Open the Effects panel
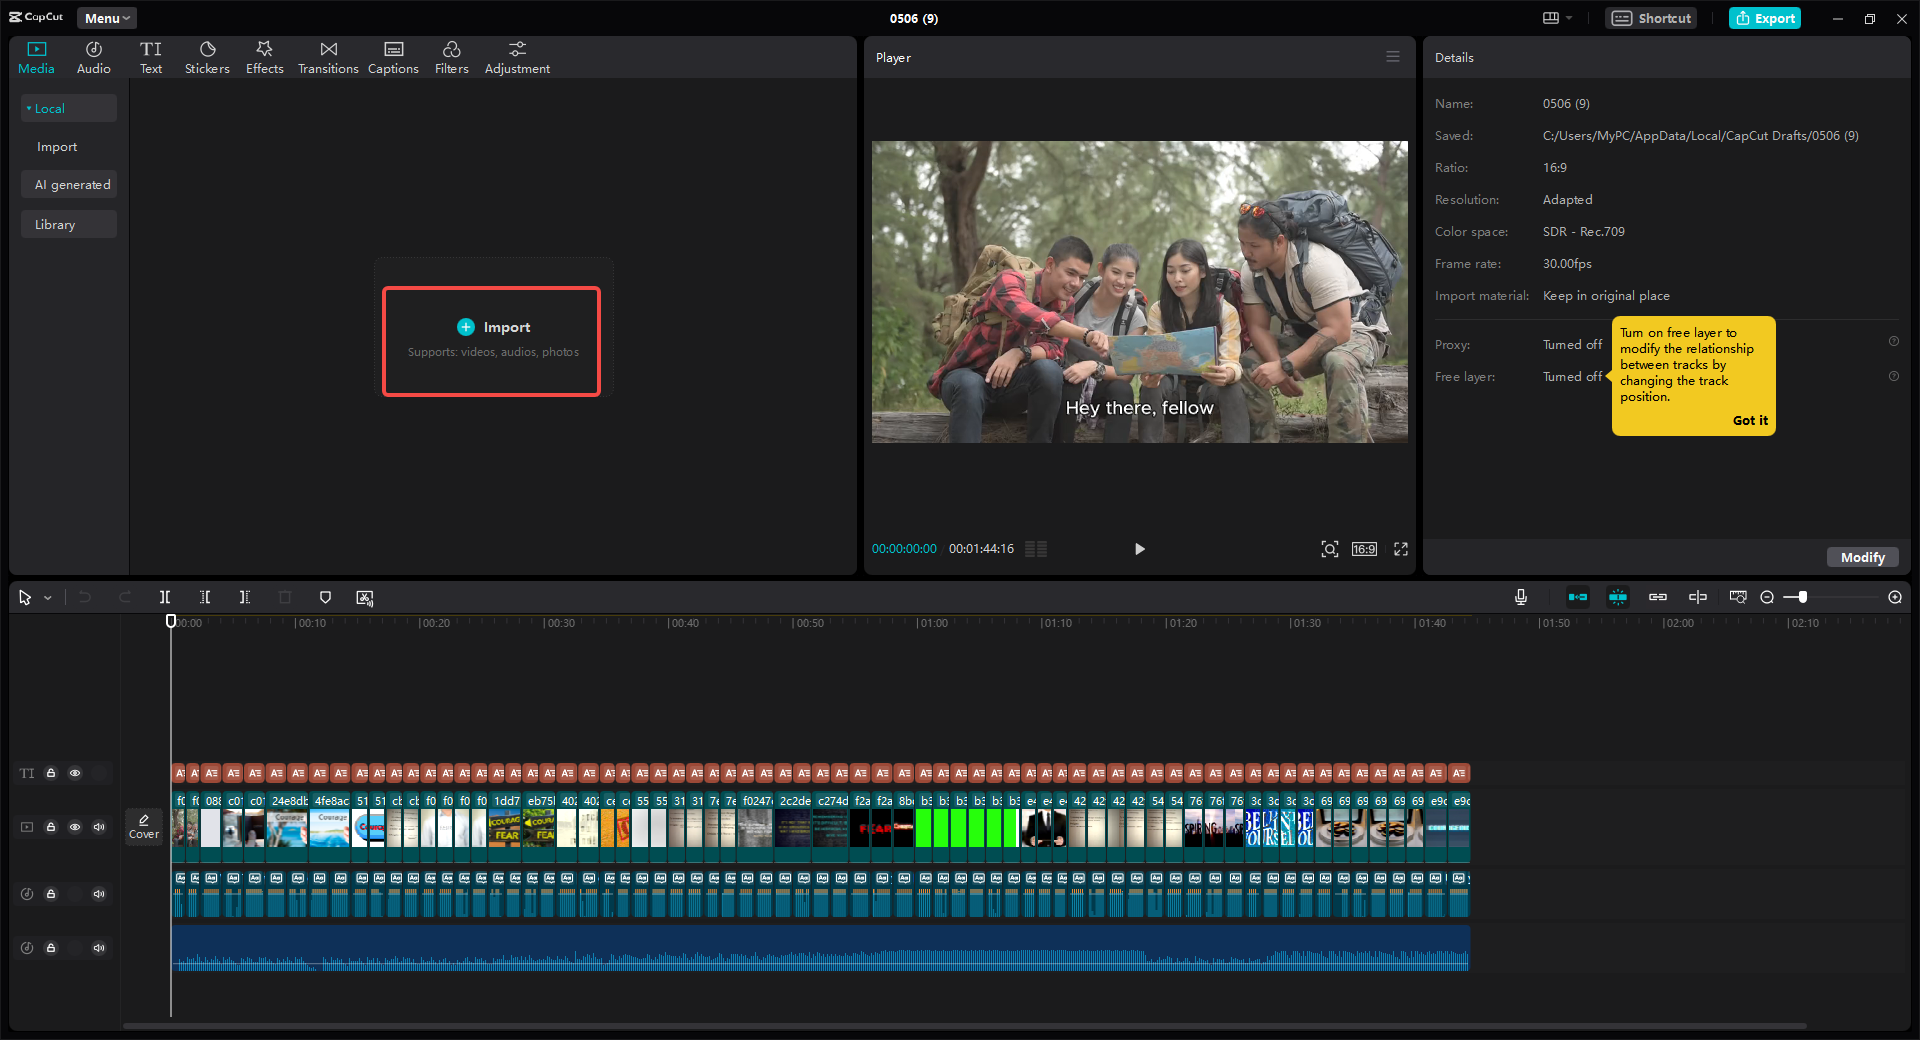This screenshot has height=1040, width=1920. (264, 56)
